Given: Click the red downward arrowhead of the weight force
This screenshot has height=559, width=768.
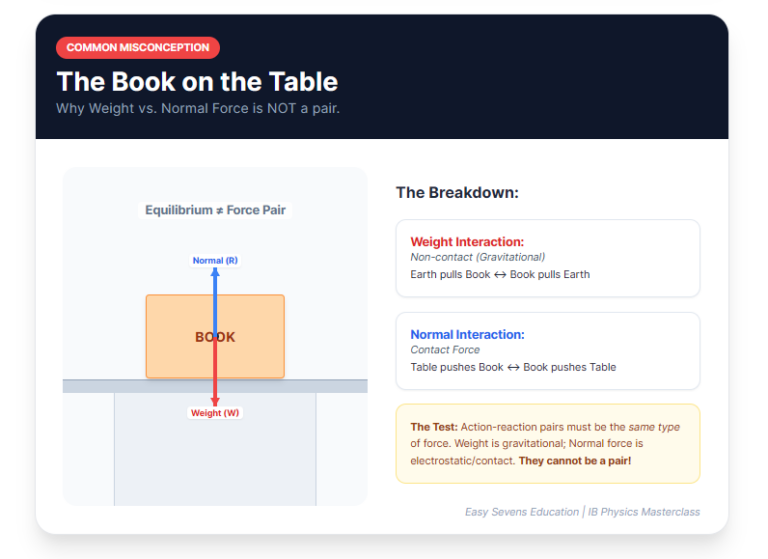Looking at the screenshot, I should pyautogui.click(x=215, y=400).
